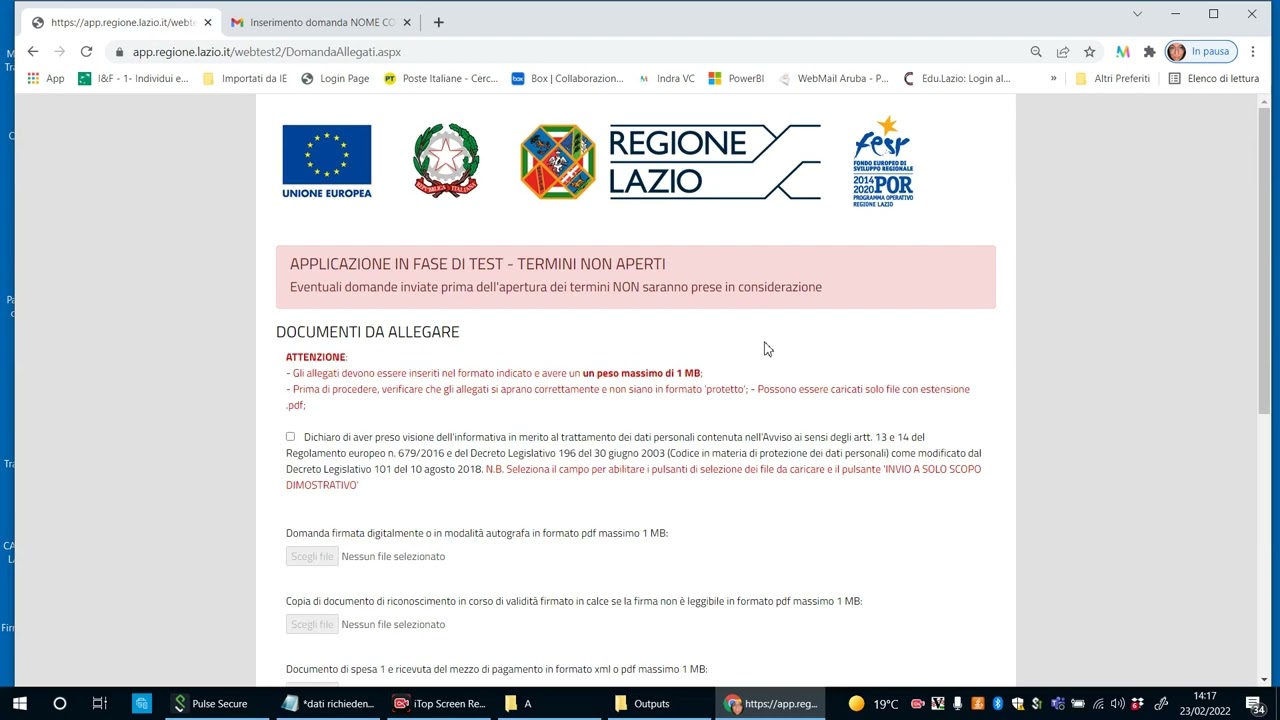This screenshot has width=1280, height=720.
Task: Click the microphone tray icon
Action: pyautogui.click(x=957, y=704)
